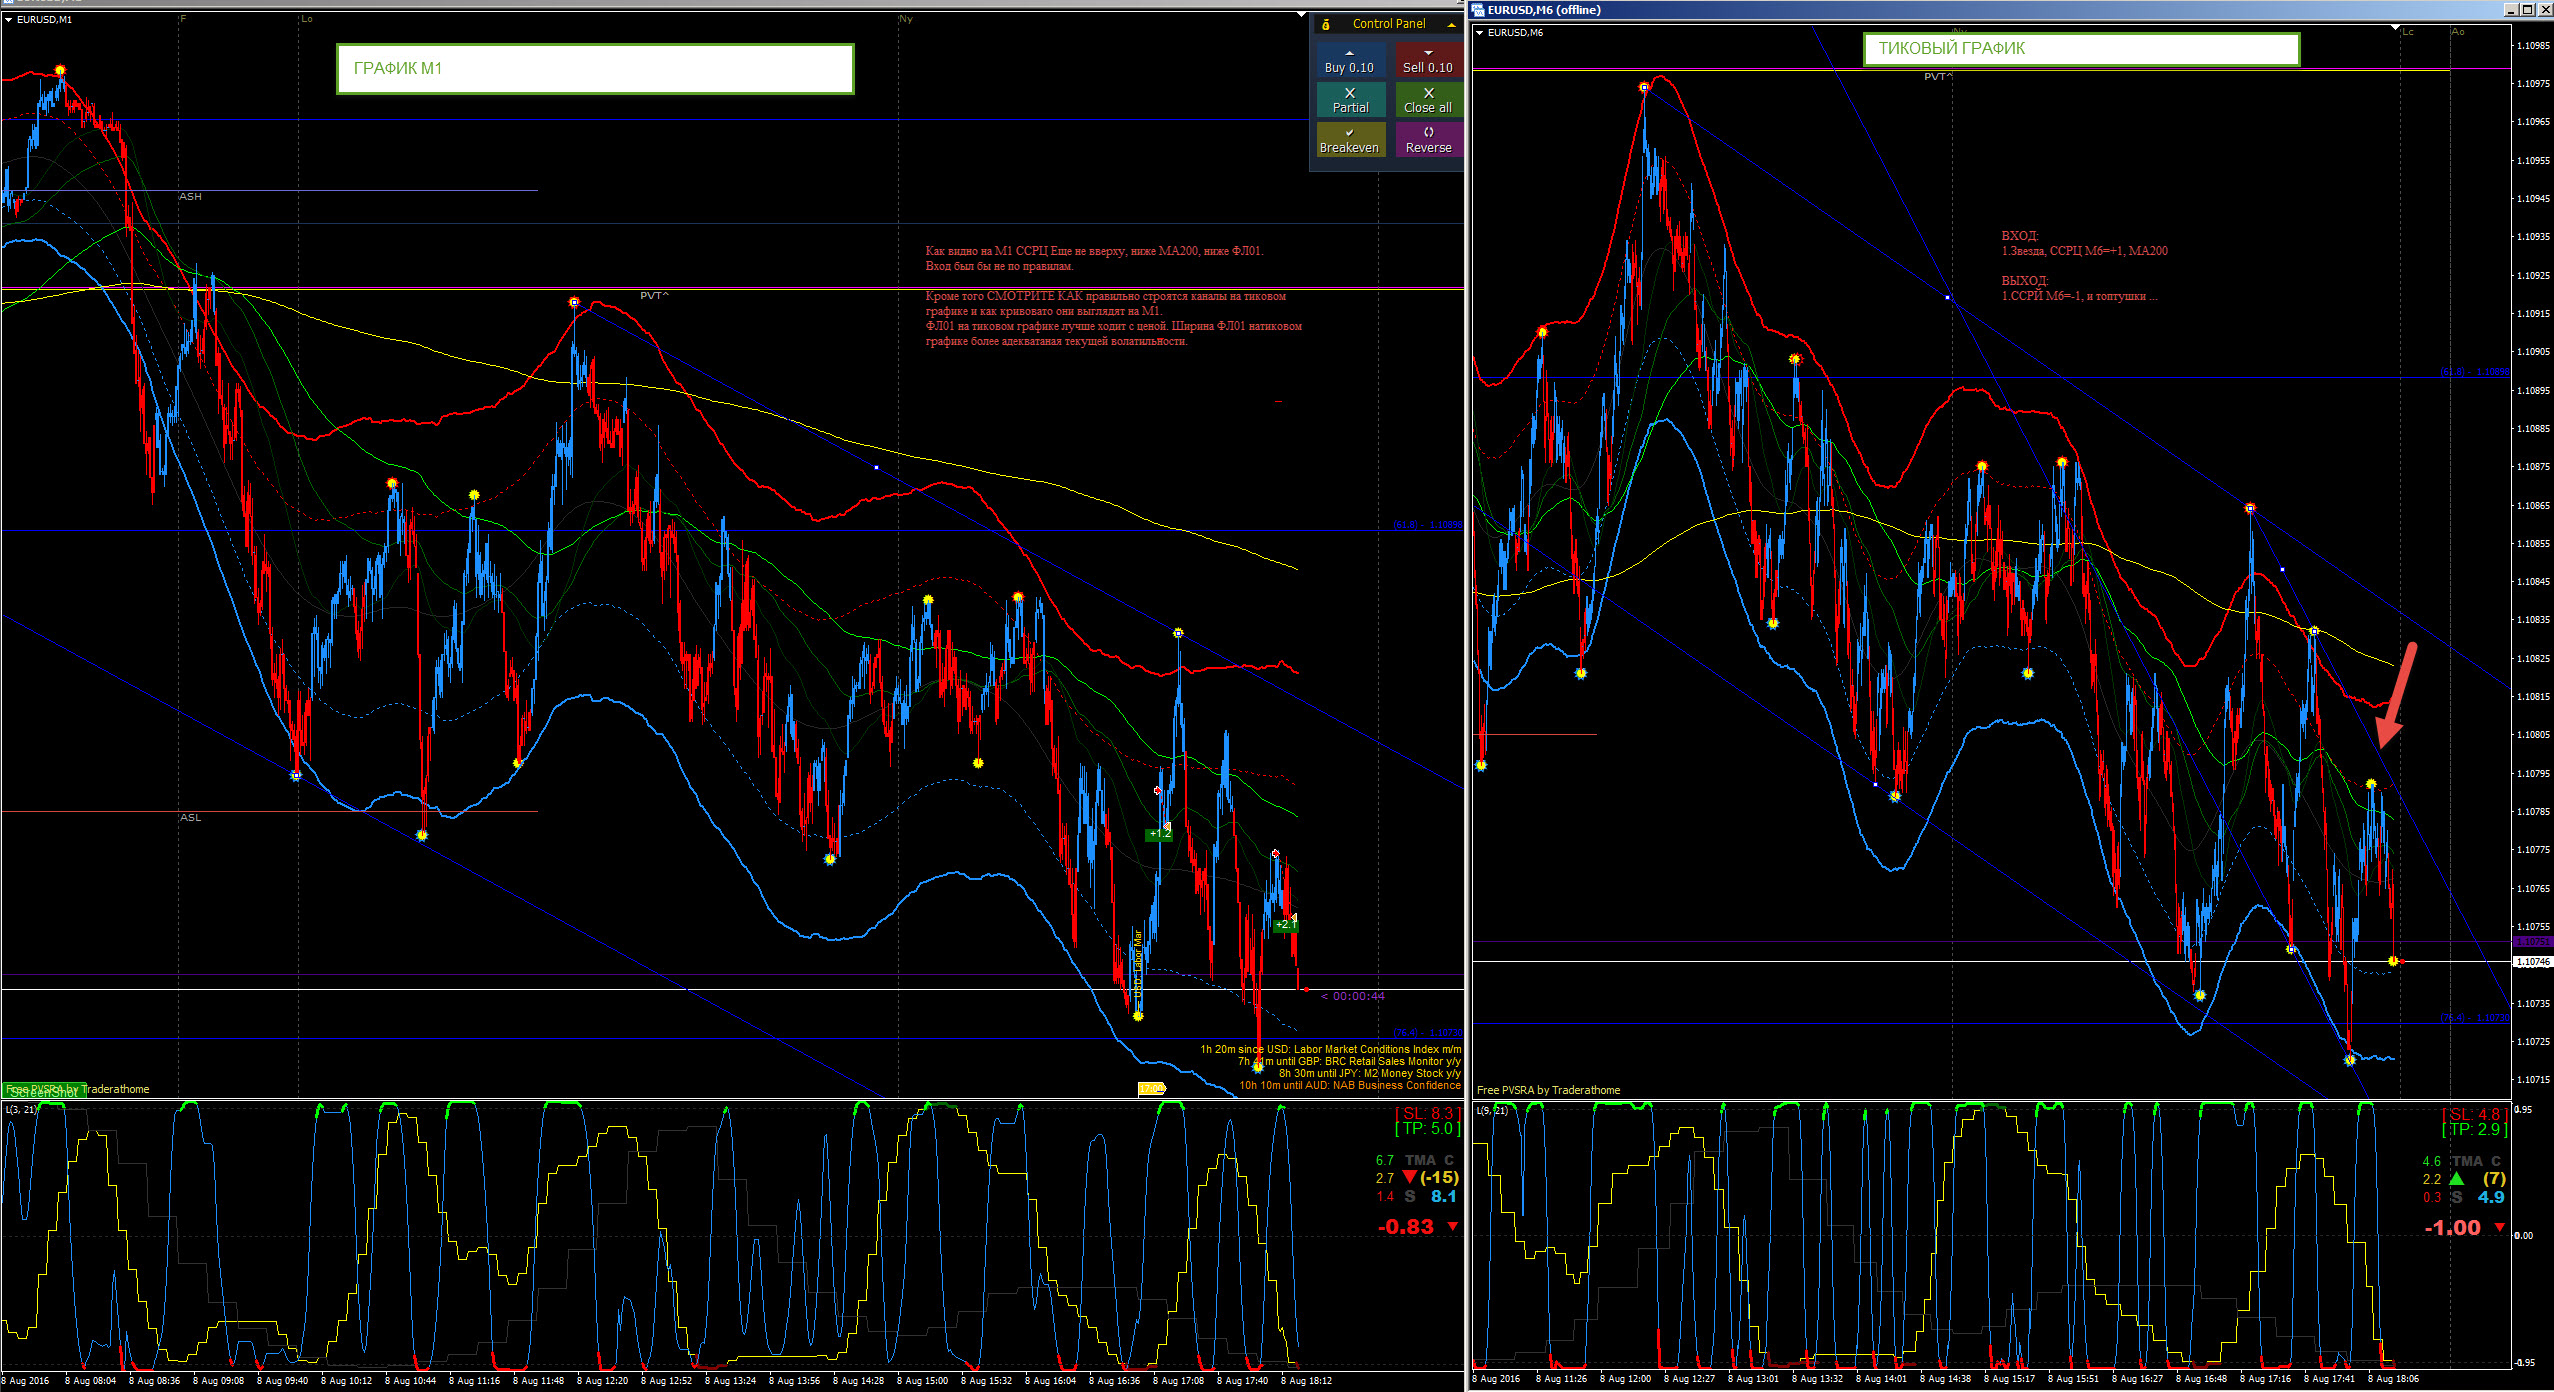Click the red down triangle beside -1.00
2554x1392 pixels.
(2500, 1227)
